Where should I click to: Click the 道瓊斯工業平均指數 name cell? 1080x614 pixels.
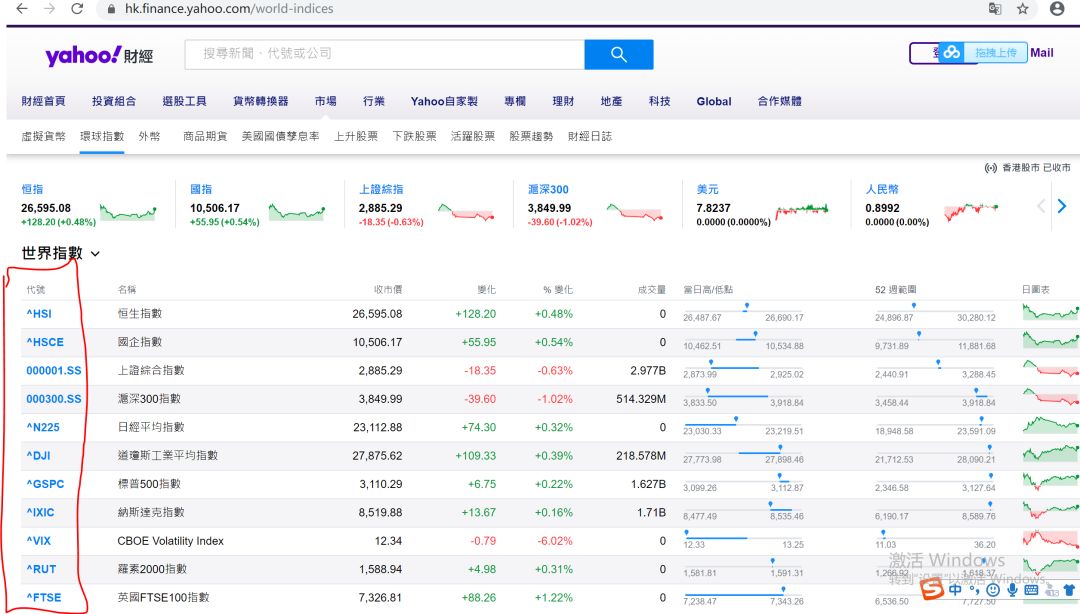(167, 456)
